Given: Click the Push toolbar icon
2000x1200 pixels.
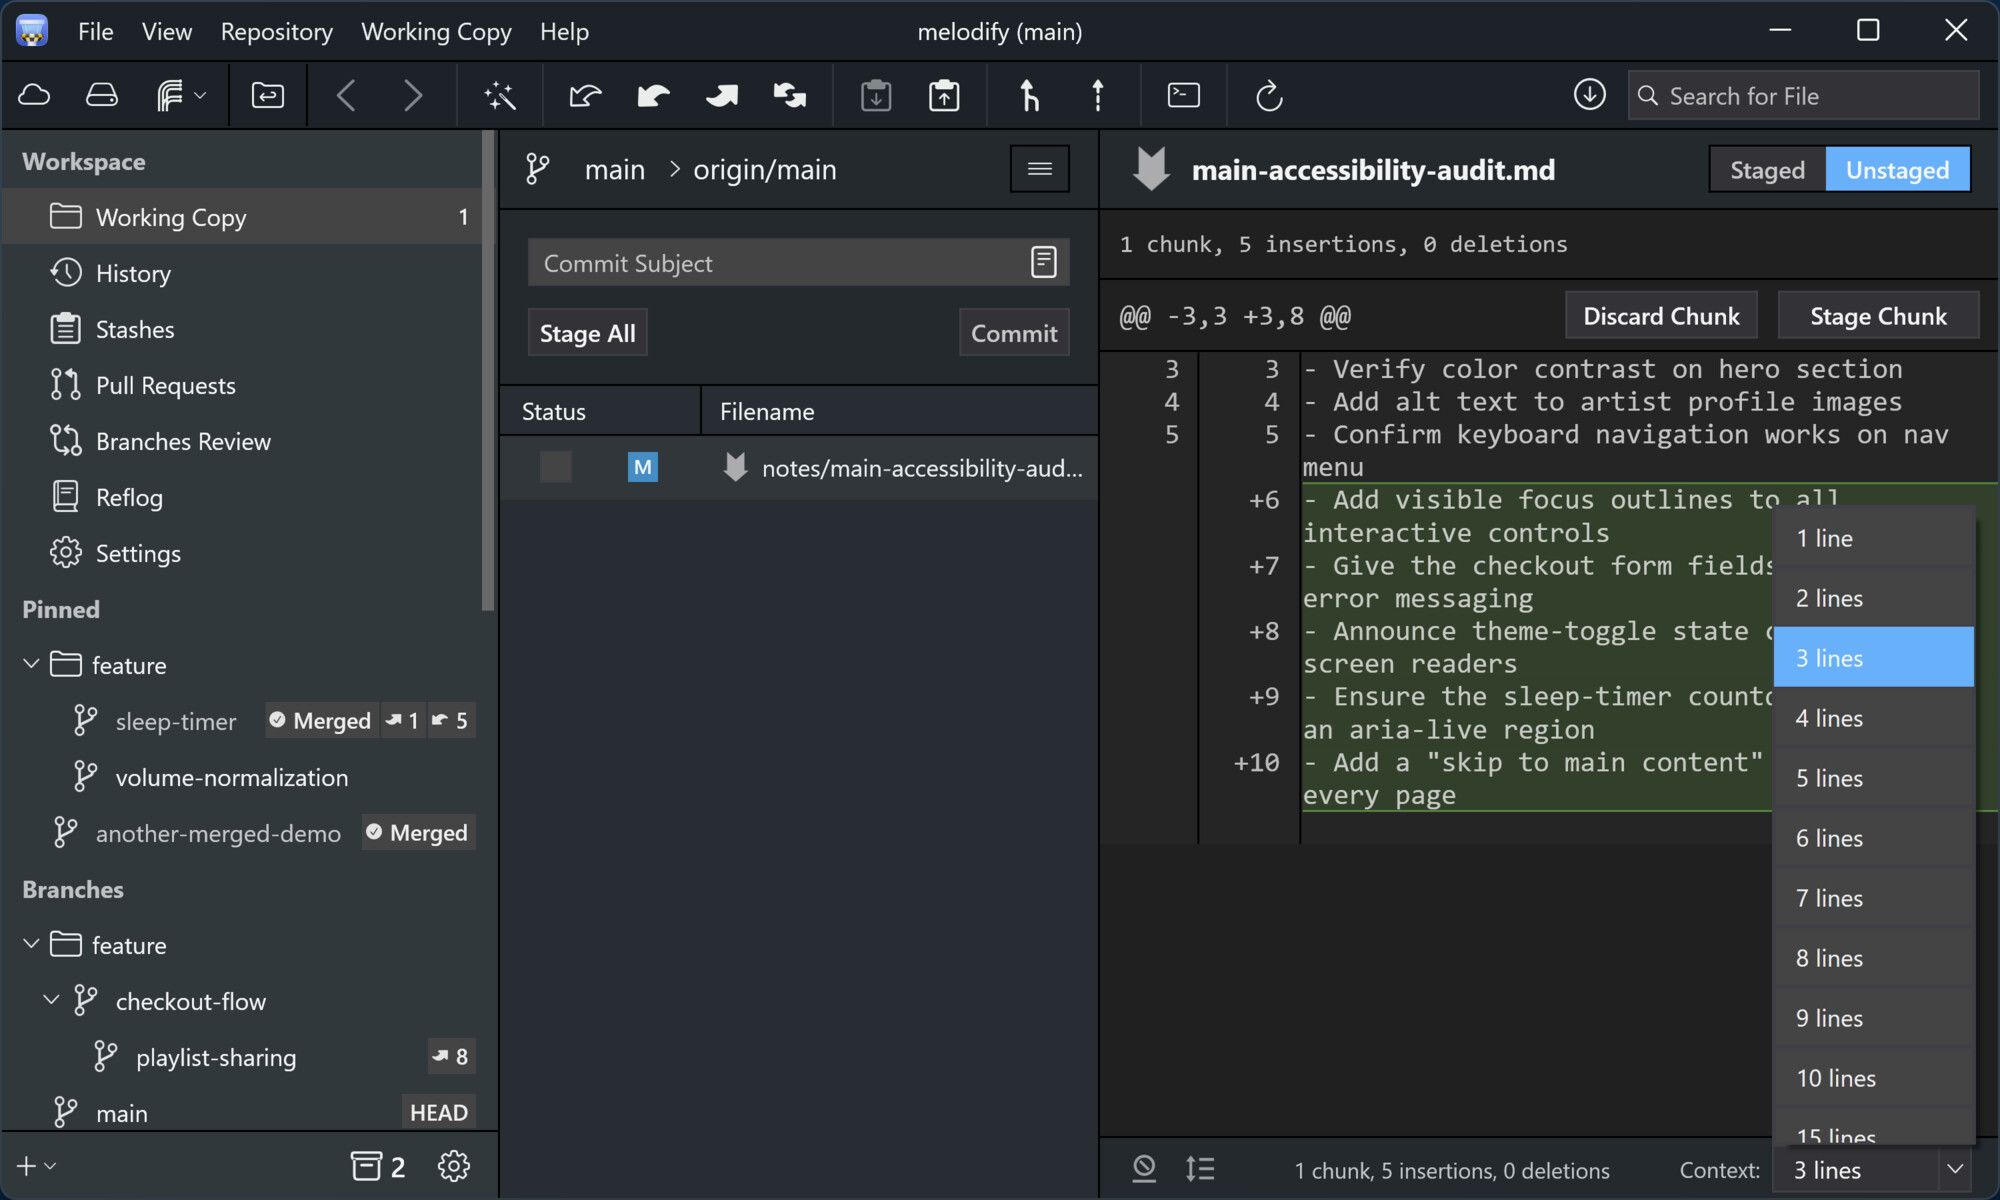Looking at the screenshot, I should click(x=721, y=96).
